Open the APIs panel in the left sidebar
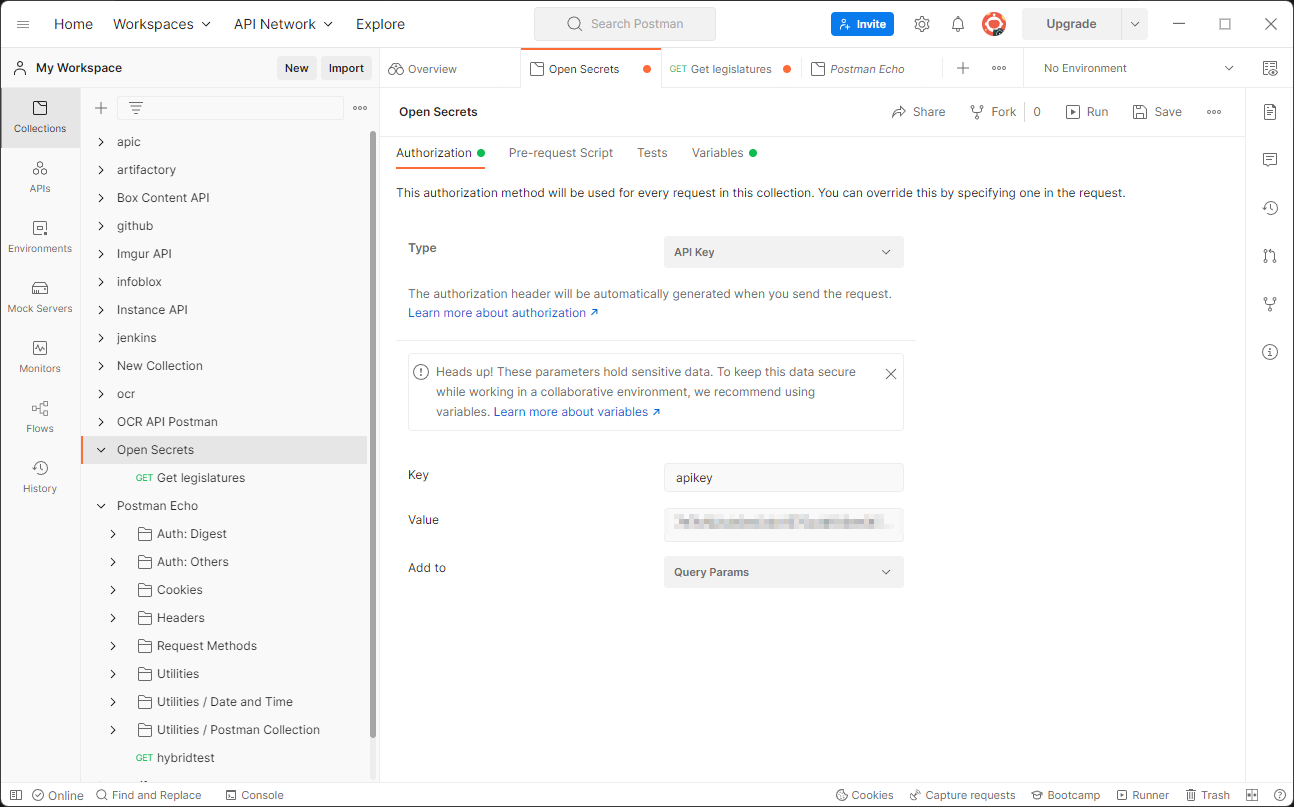 click(39, 178)
